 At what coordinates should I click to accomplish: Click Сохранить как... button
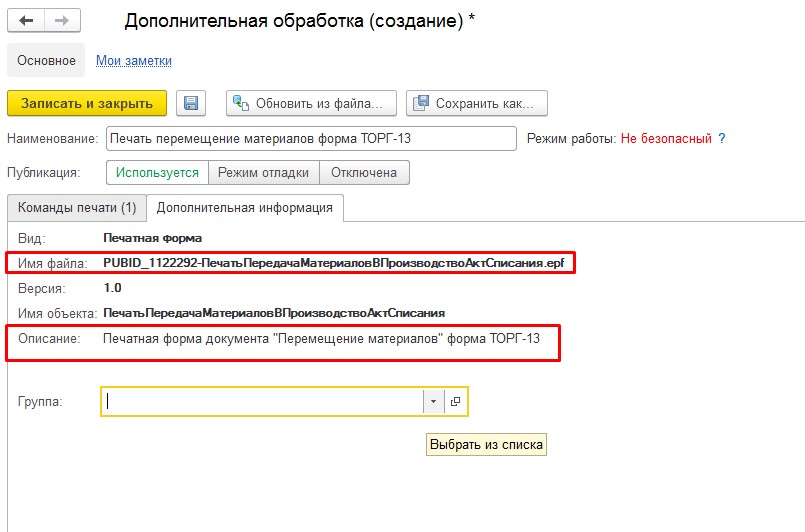pos(477,103)
